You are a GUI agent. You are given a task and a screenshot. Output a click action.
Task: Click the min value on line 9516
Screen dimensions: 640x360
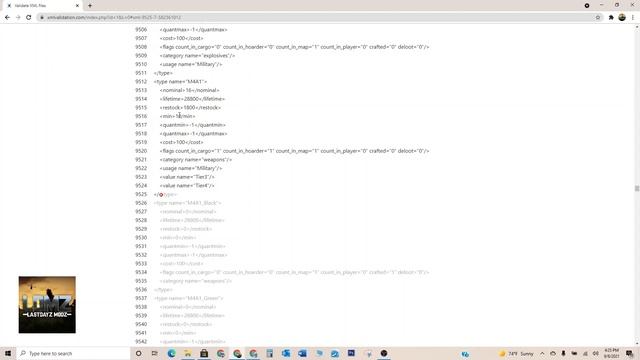click(x=178, y=116)
